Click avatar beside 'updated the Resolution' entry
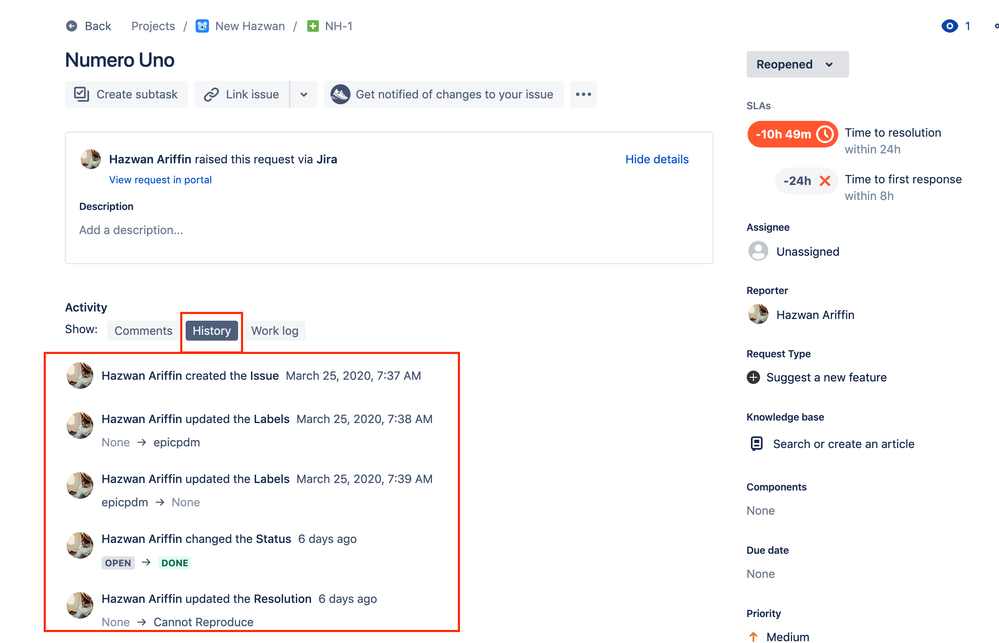The image size is (999, 643). click(80, 605)
